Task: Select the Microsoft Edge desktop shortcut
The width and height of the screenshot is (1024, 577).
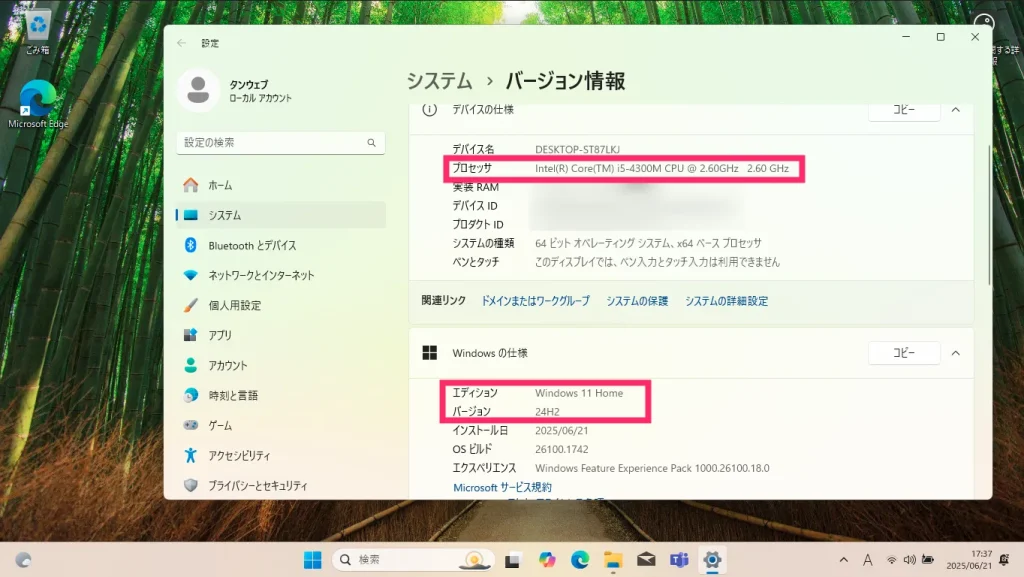Action: (x=38, y=104)
